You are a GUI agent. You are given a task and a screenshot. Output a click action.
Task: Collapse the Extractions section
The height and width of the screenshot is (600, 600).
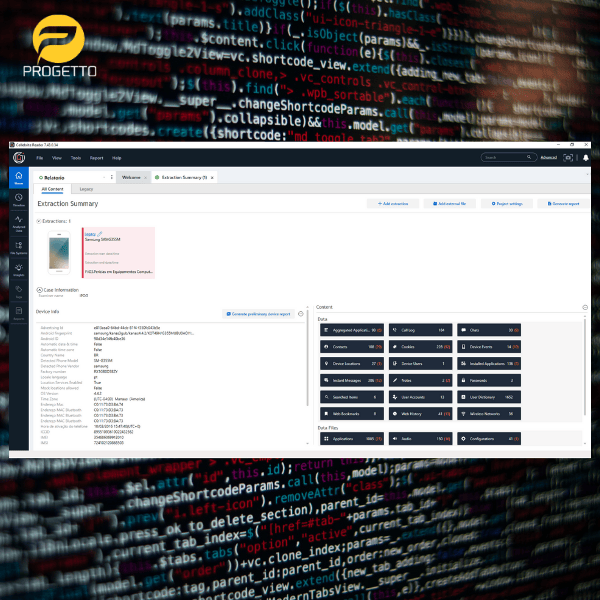[x=39, y=220]
